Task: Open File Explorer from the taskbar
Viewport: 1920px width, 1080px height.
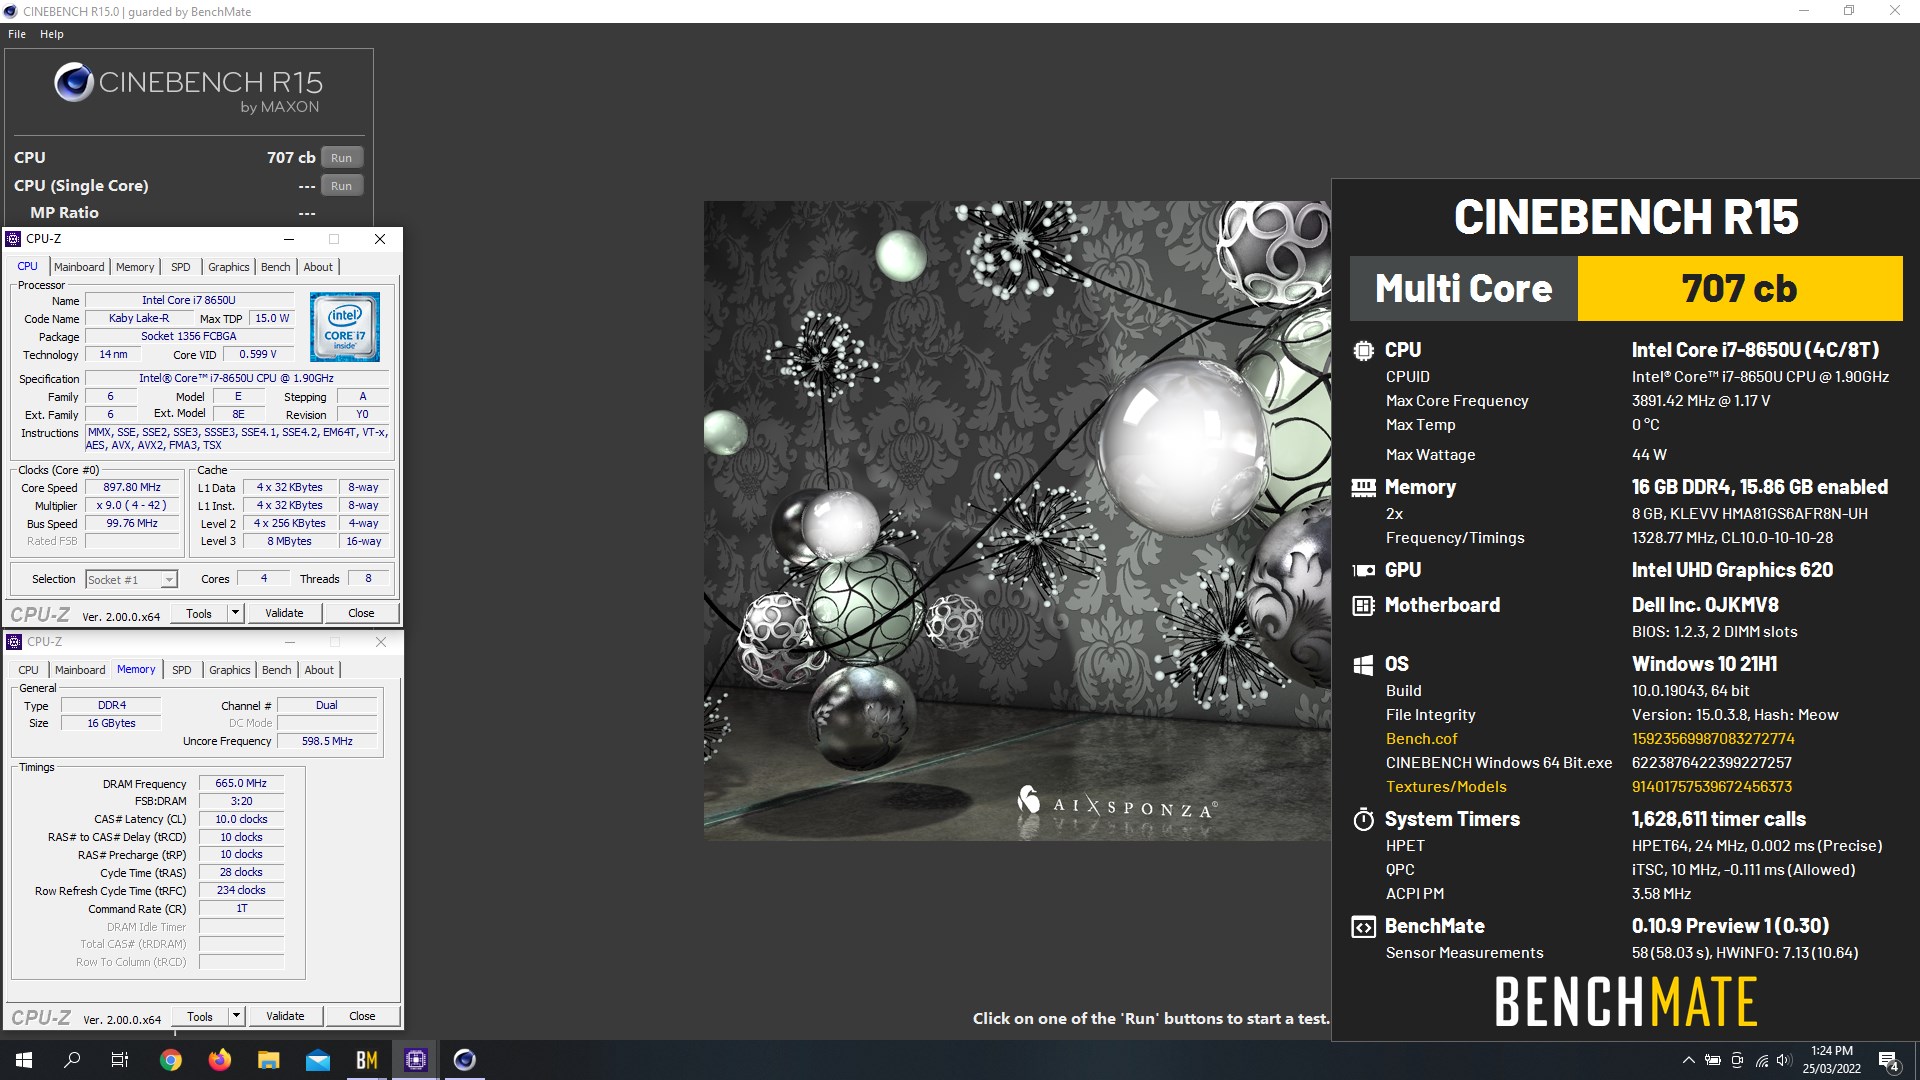Action: [268, 1060]
